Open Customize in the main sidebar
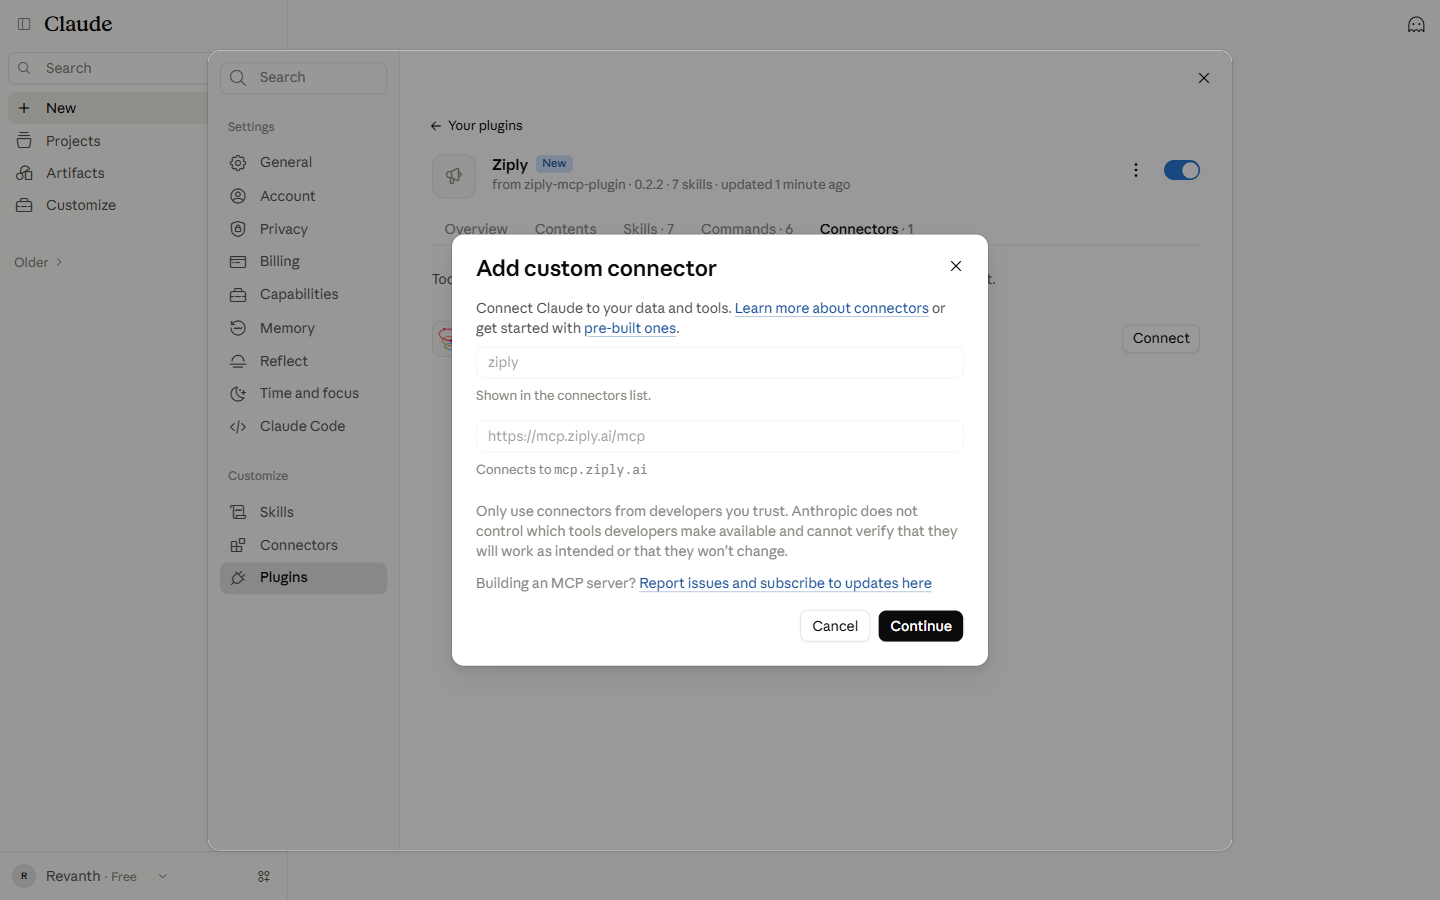This screenshot has height=900, width=1440. pyautogui.click(x=81, y=205)
